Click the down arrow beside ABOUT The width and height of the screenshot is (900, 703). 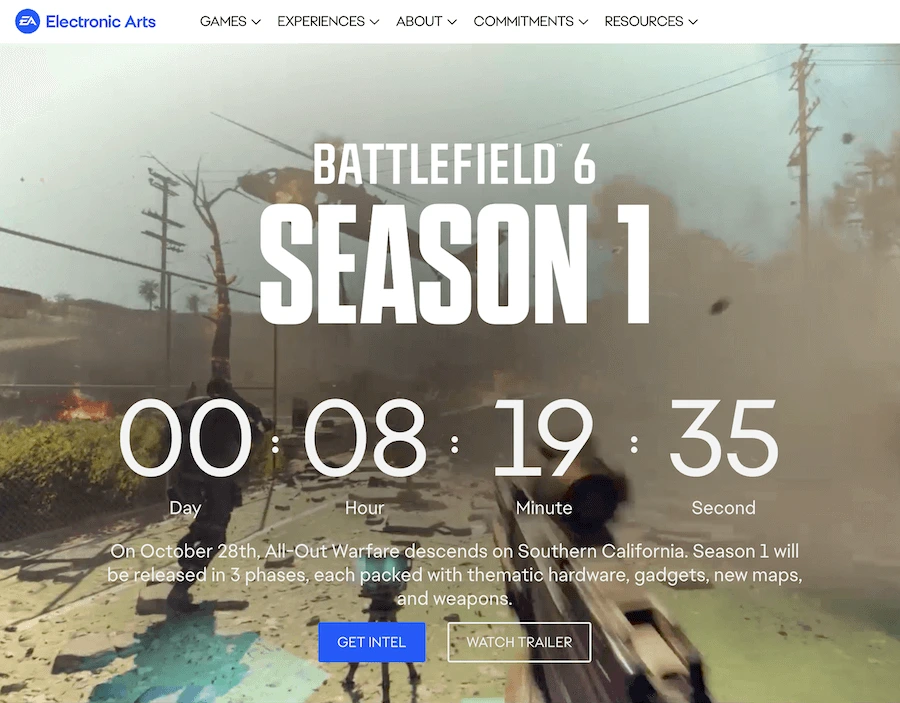pyautogui.click(x=452, y=22)
